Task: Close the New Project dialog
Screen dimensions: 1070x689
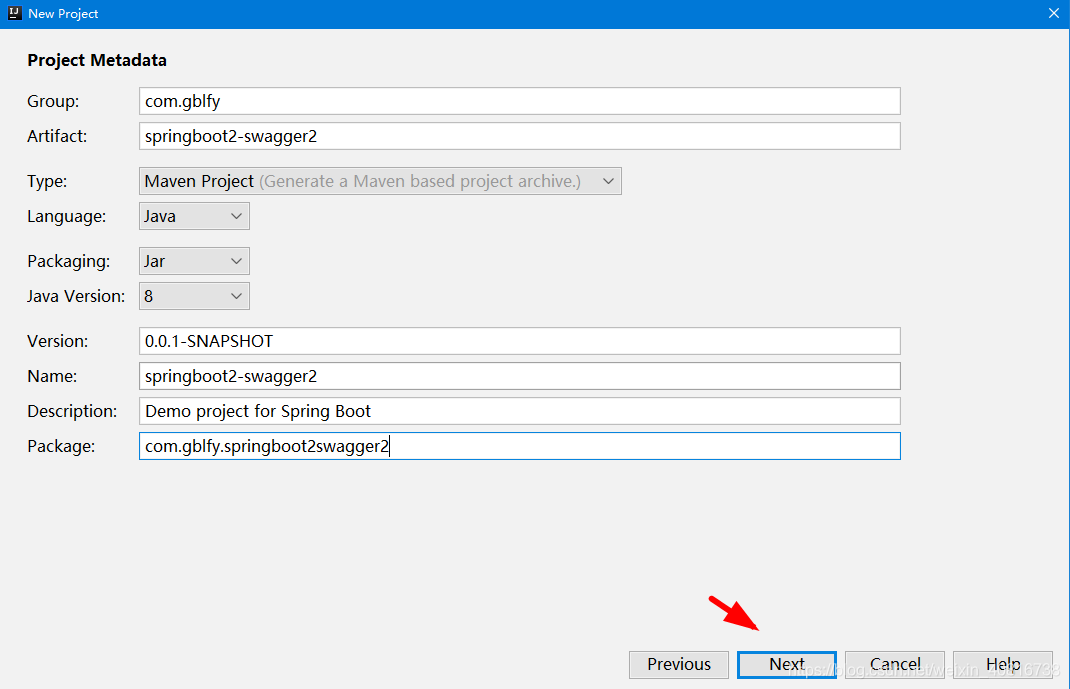Action: [1054, 14]
